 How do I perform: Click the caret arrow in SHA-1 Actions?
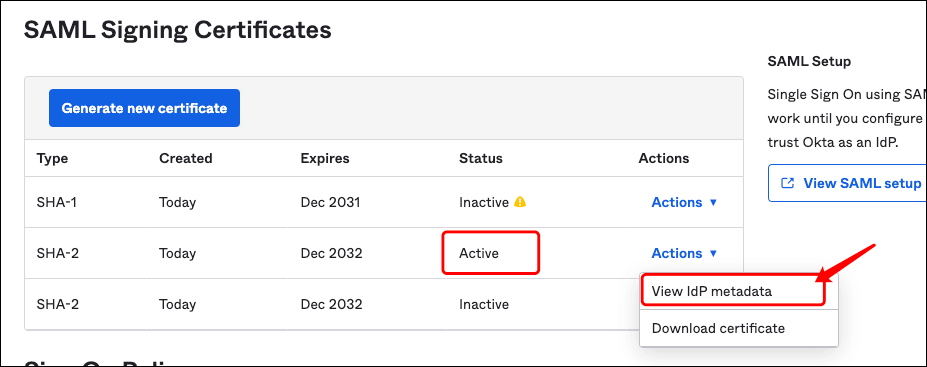tap(713, 203)
